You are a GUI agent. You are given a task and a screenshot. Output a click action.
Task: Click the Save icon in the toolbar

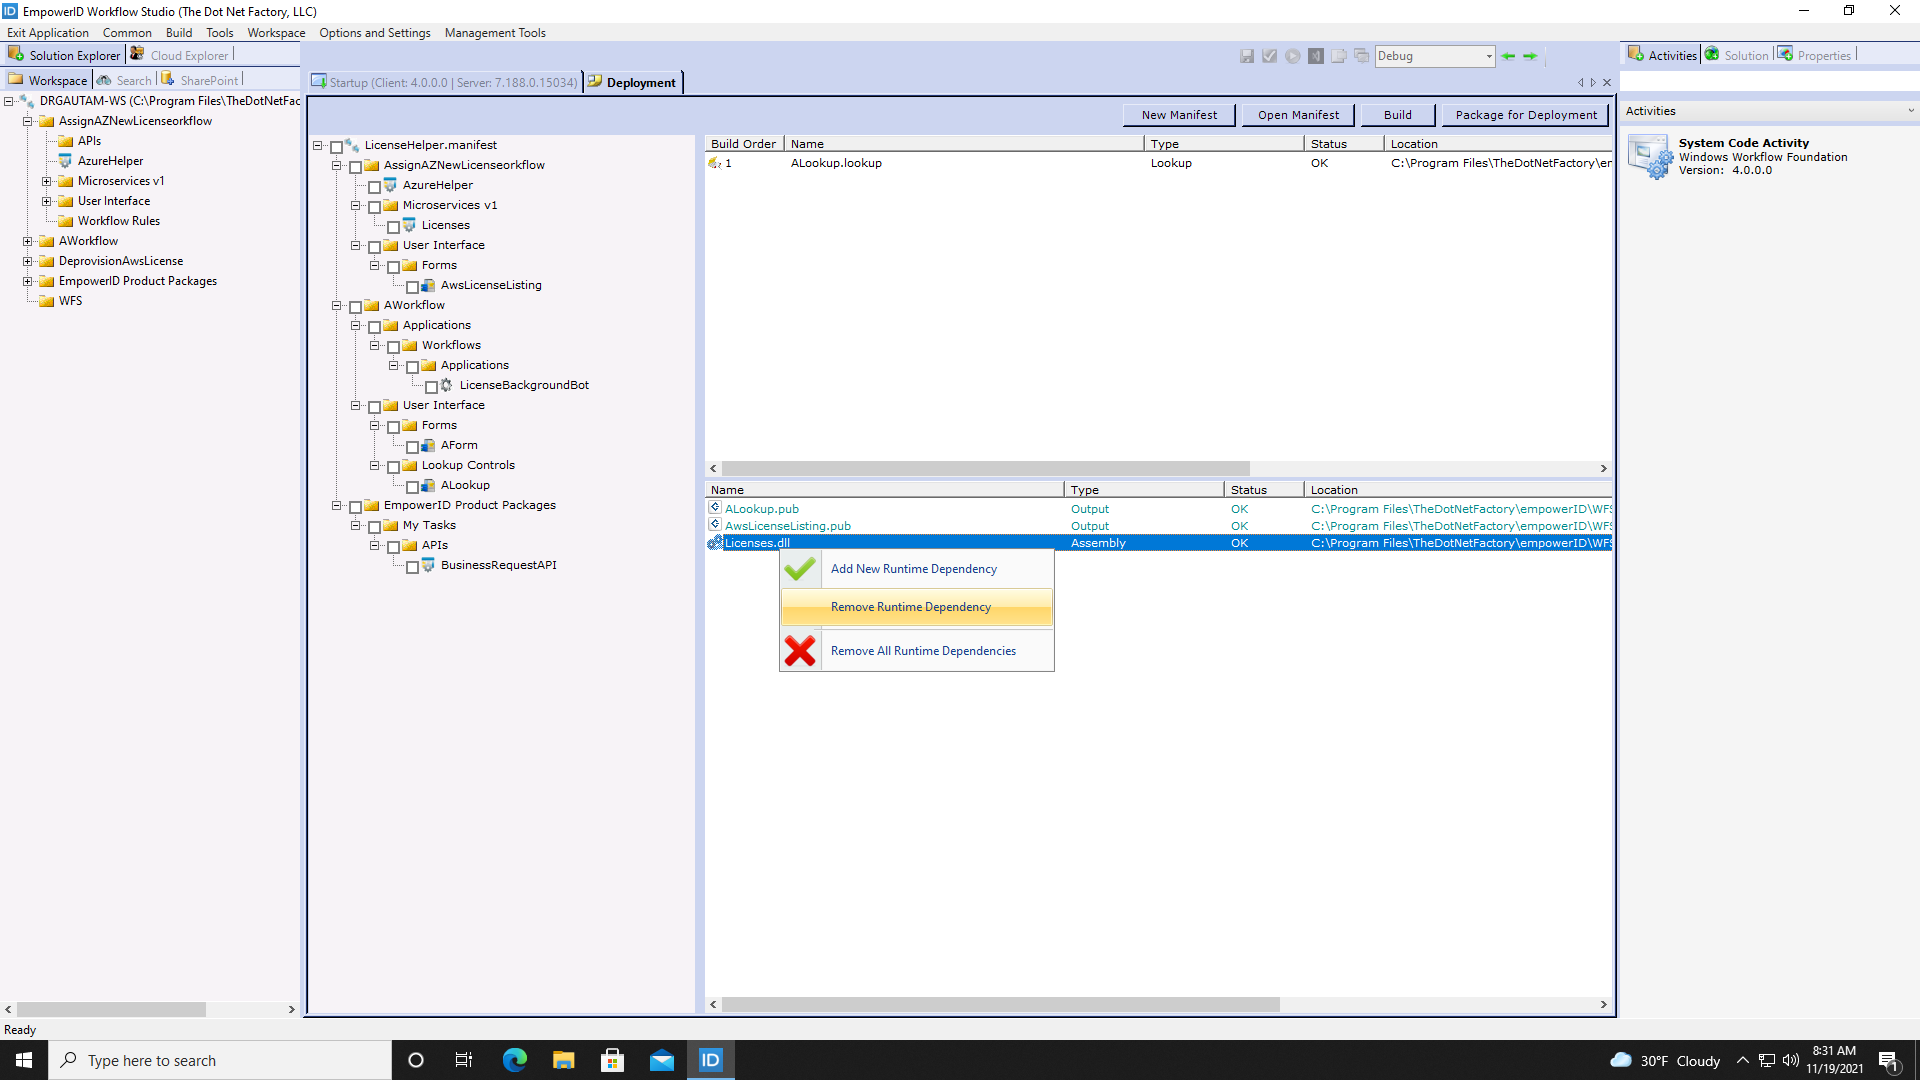pyautogui.click(x=1247, y=56)
